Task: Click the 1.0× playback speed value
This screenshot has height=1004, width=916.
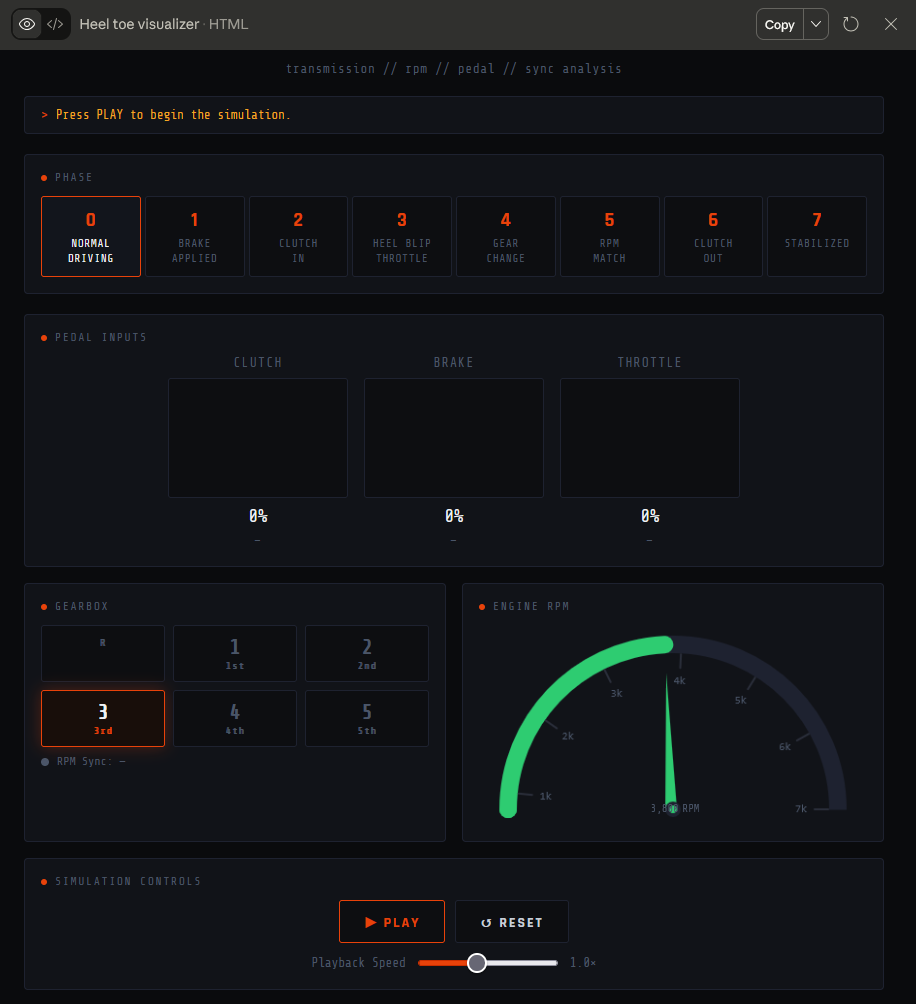Action: tap(583, 962)
